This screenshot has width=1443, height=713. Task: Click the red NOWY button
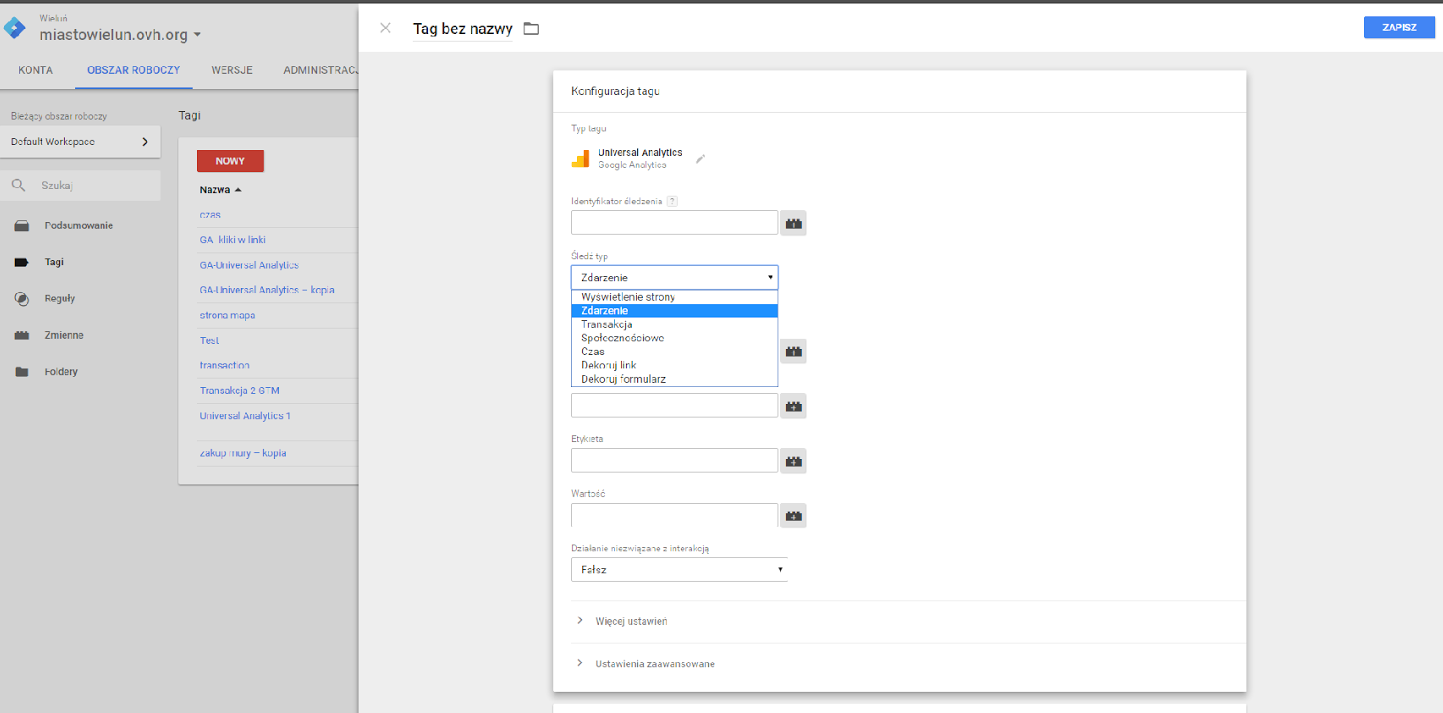pyautogui.click(x=230, y=161)
